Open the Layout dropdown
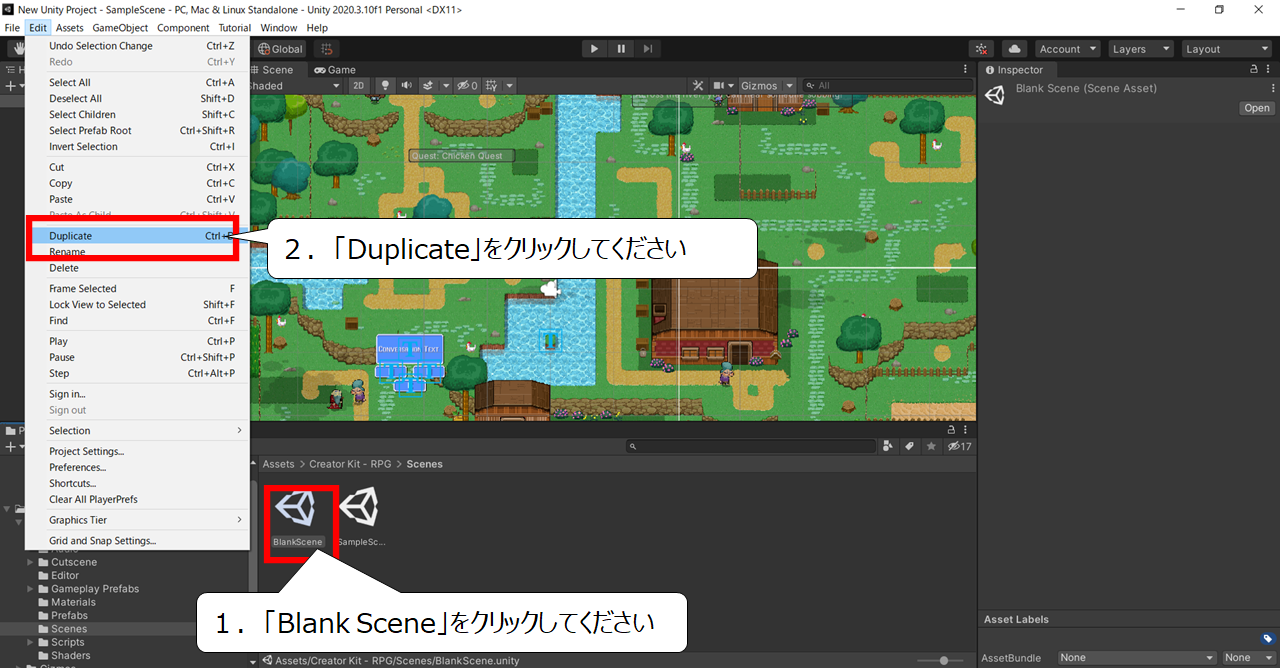The image size is (1280, 668). point(1226,49)
